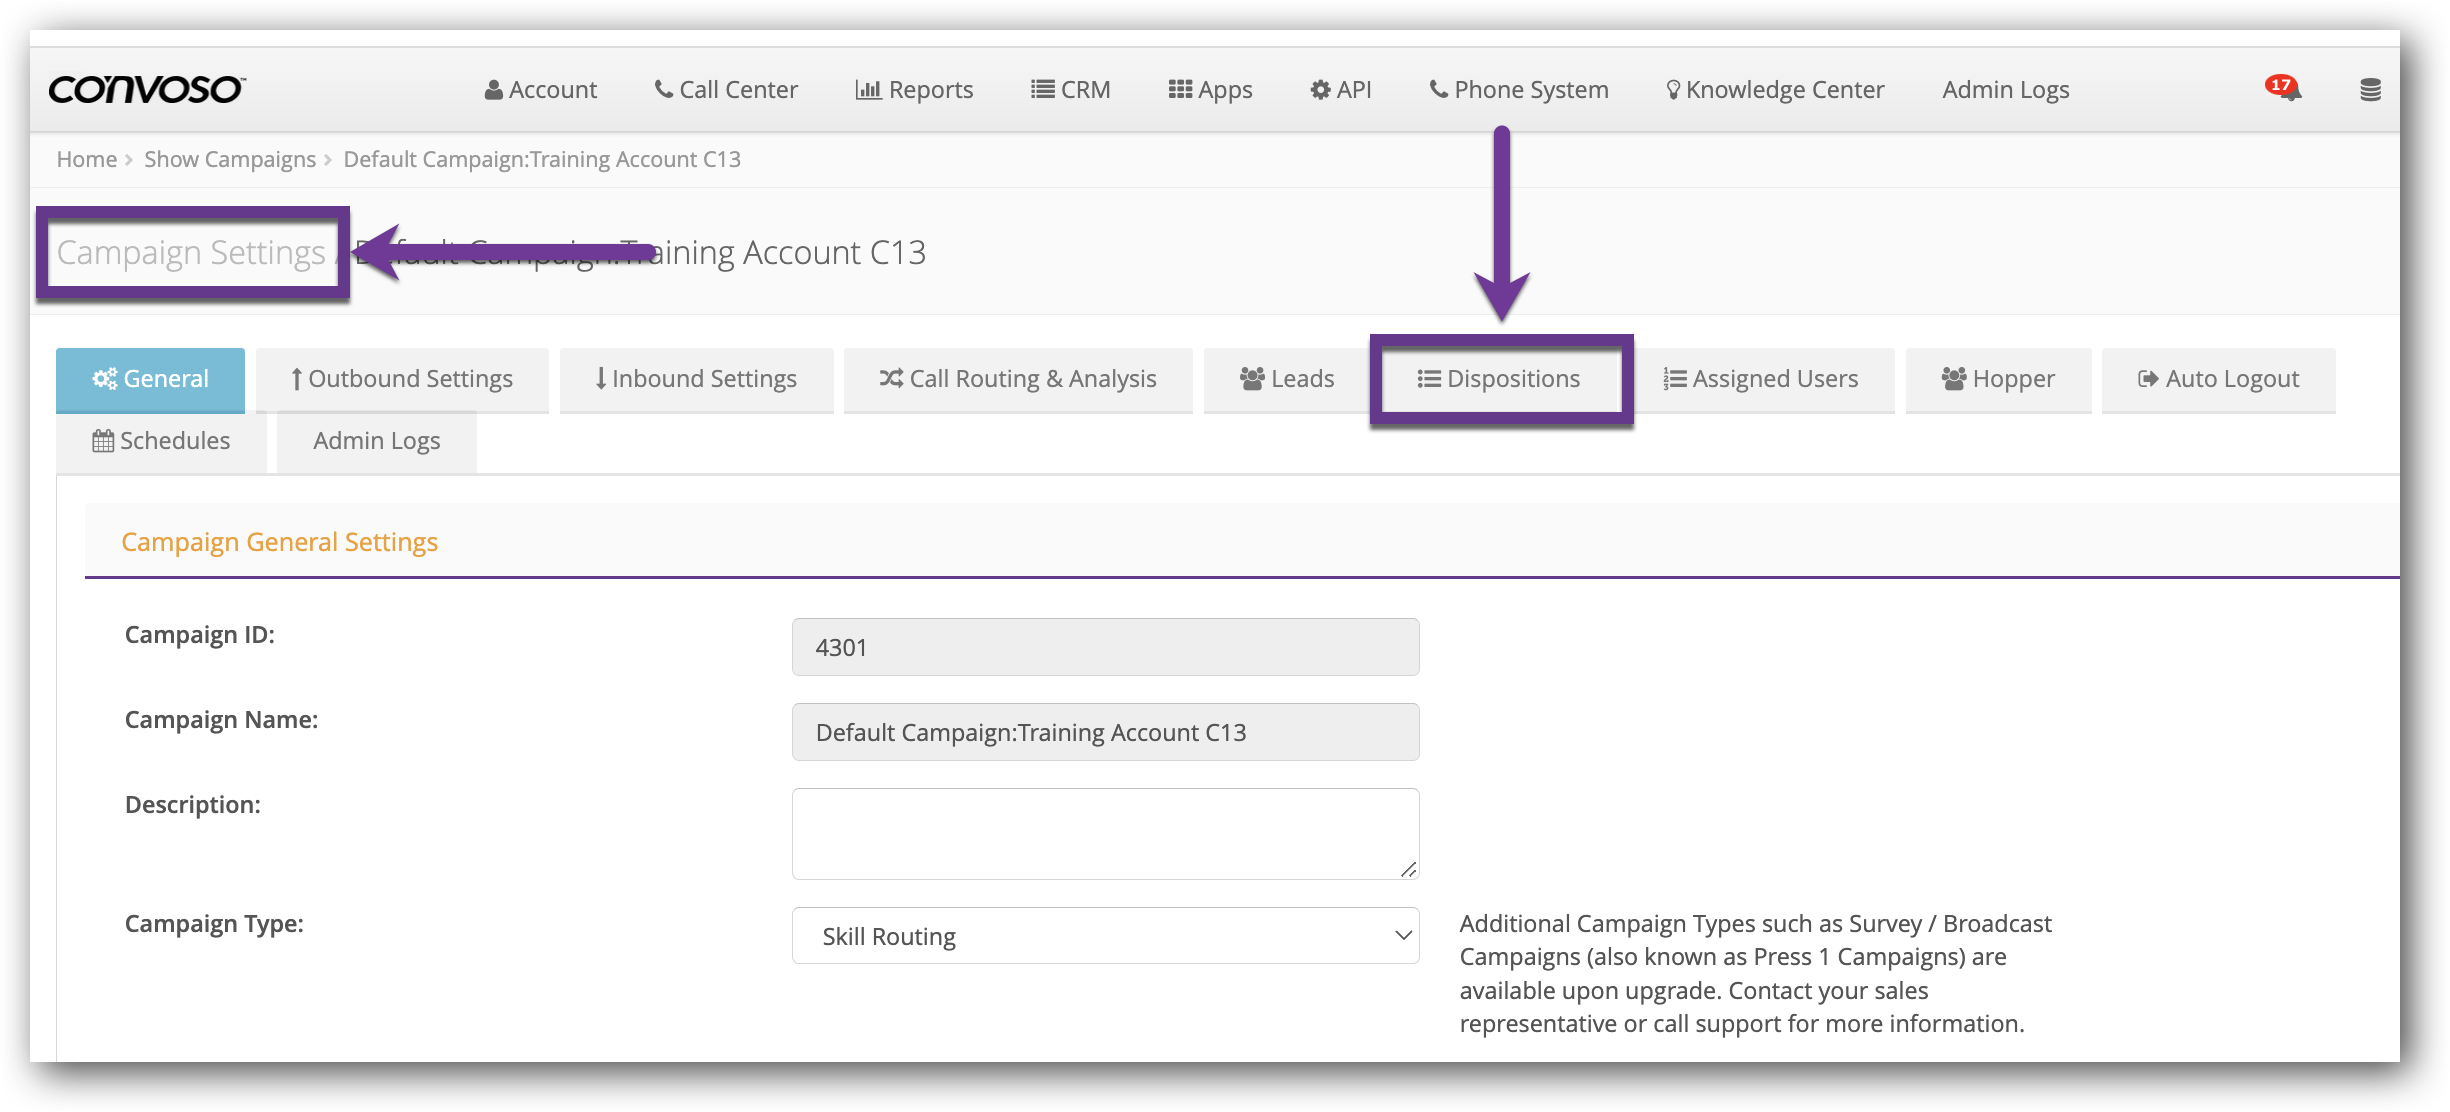The width and height of the screenshot is (2450, 1112).
Task: Open the Knowledge Center menu
Action: click(1775, 90)
